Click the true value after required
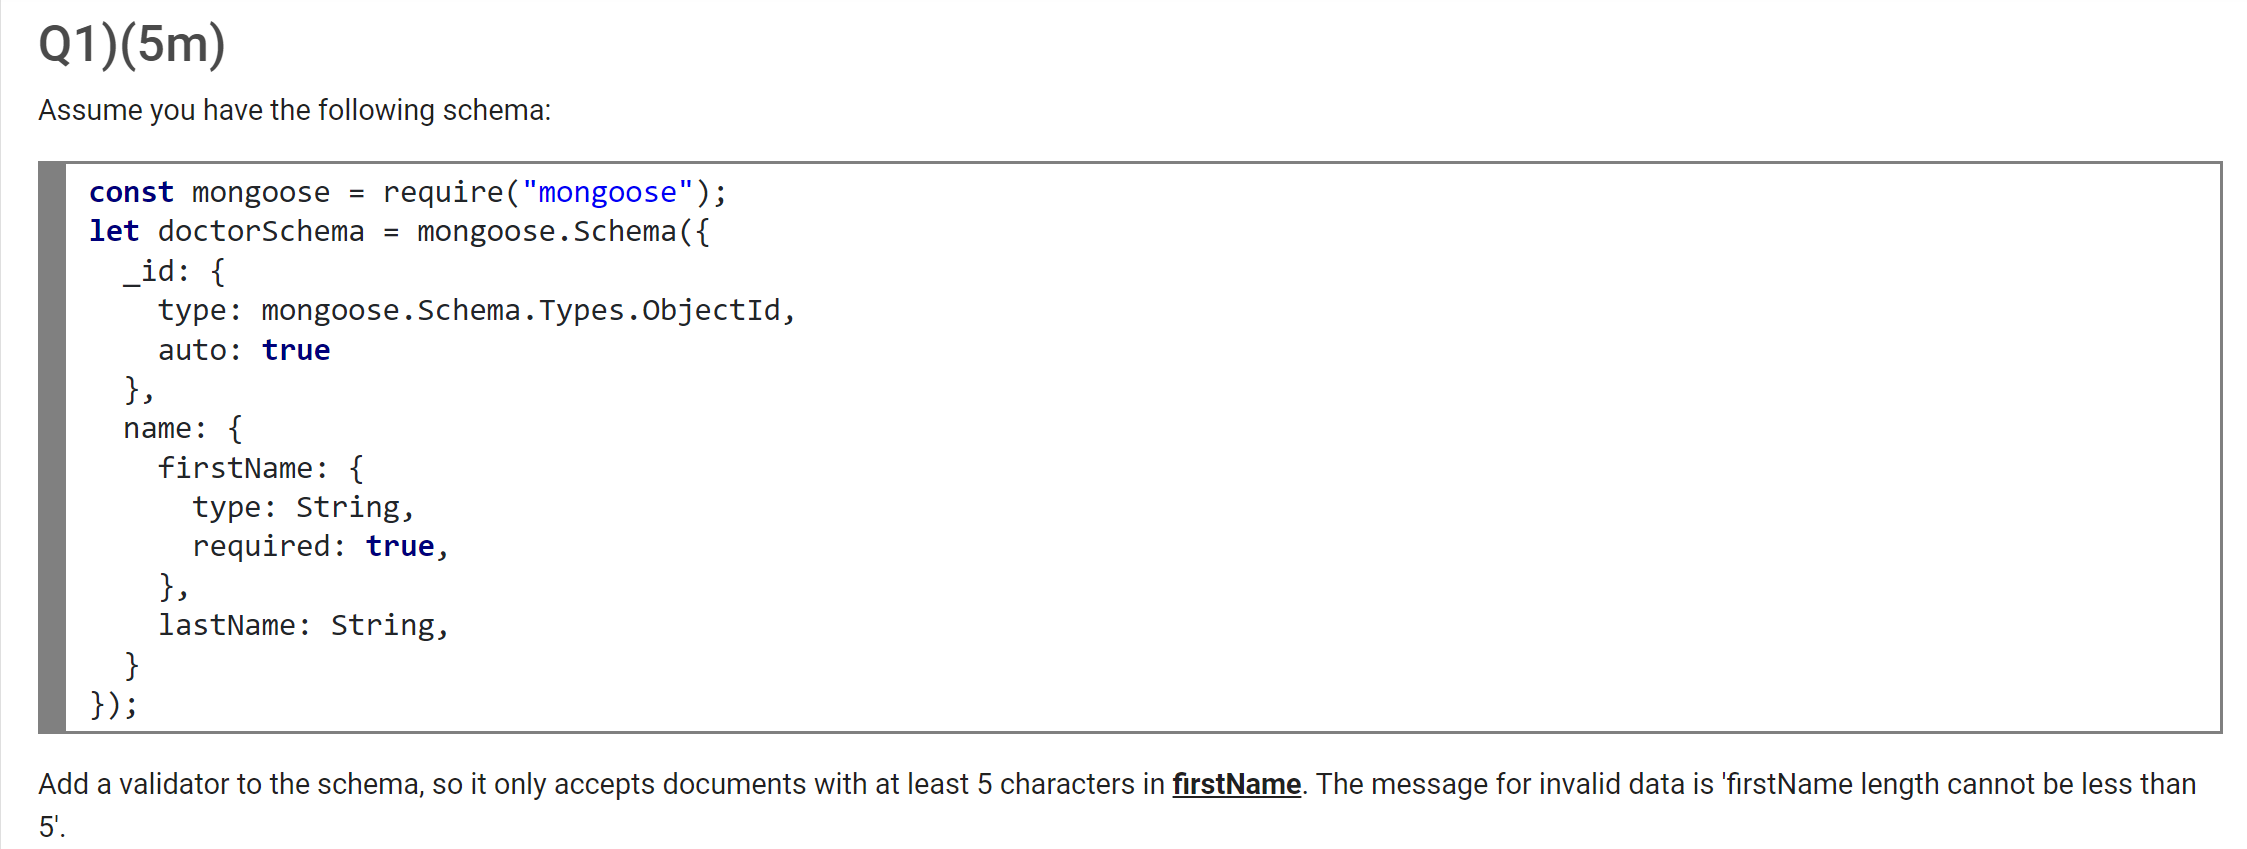 click(x=400, y=546)
